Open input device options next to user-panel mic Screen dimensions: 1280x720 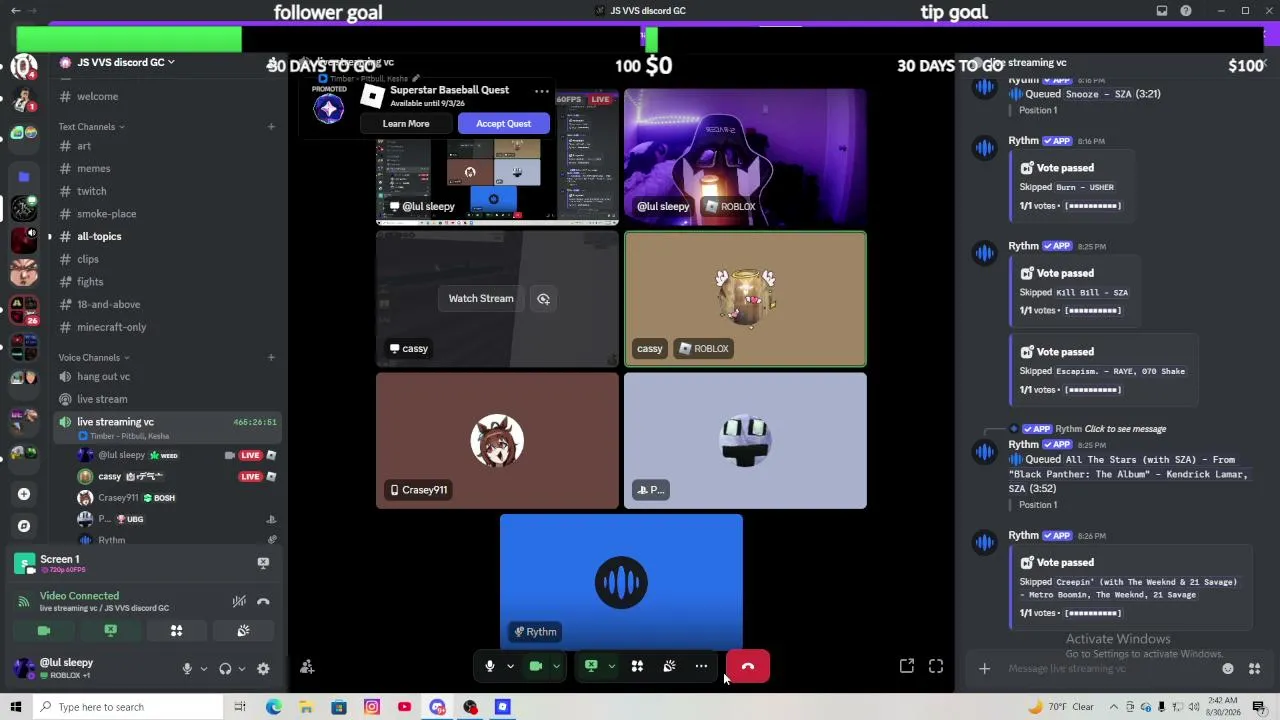203,669
